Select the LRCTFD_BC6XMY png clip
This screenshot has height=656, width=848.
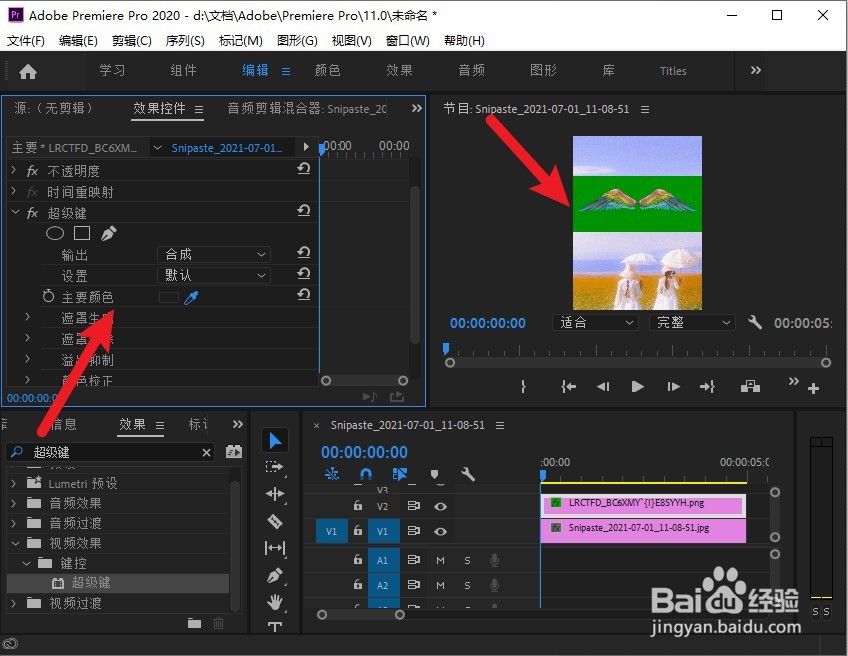pyautogui.click(x=643, y=505)
